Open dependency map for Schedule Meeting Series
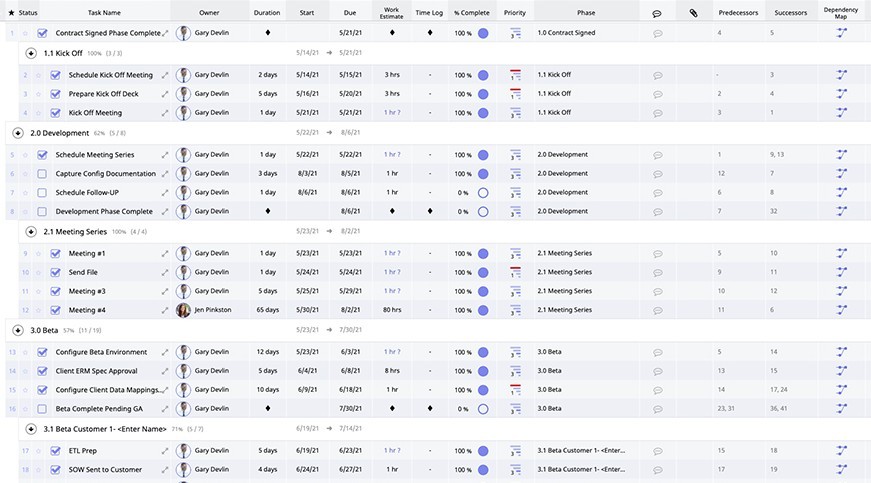 (842, 154)
